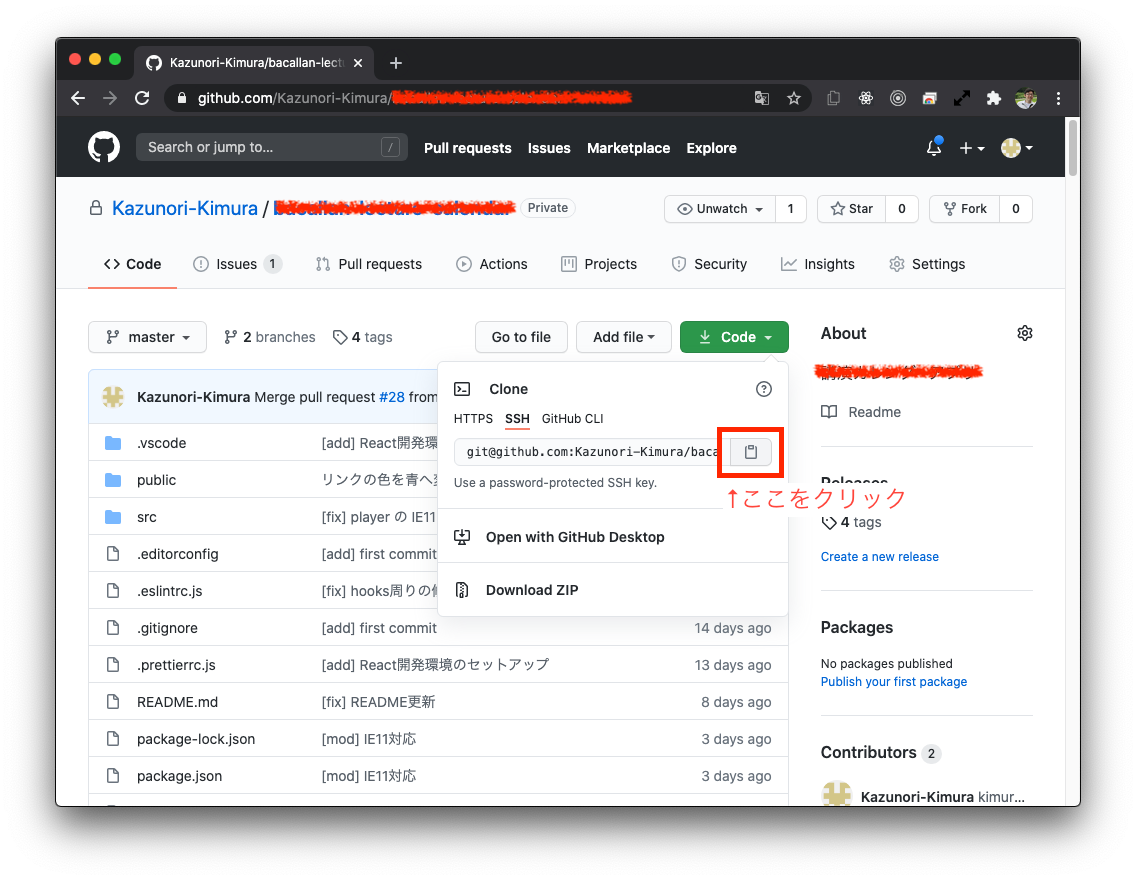This screenshot has width=1136, height=880.
Task: Click the src folder icon
Action: [x=113, y=516]
